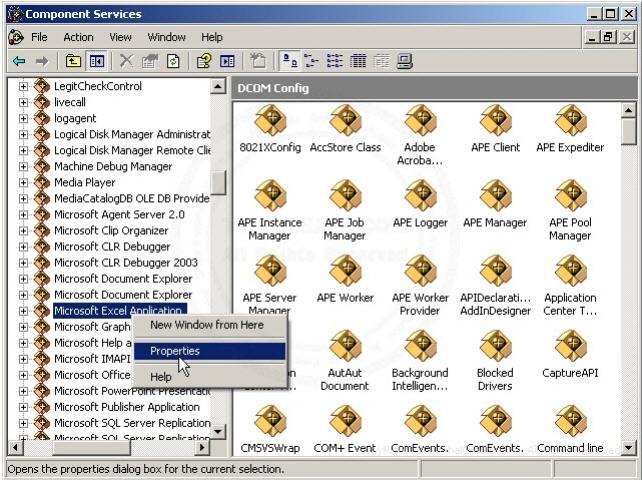
Task: Click the Help toolbar icon with question mark
Action: pyautogui.click(x=204, y=61)
